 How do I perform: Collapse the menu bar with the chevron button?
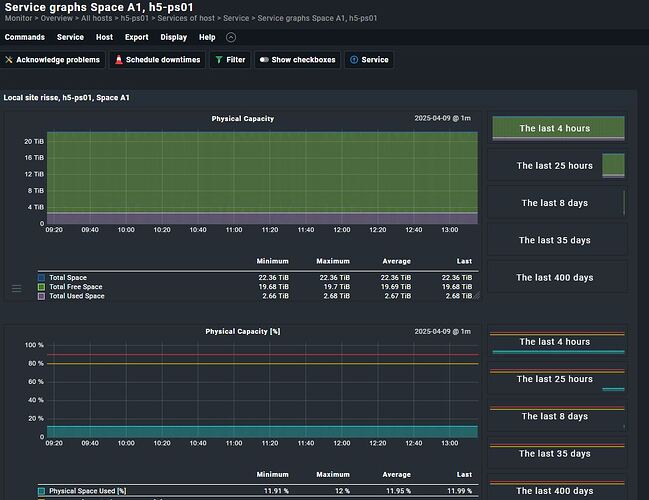coord(231,37)
